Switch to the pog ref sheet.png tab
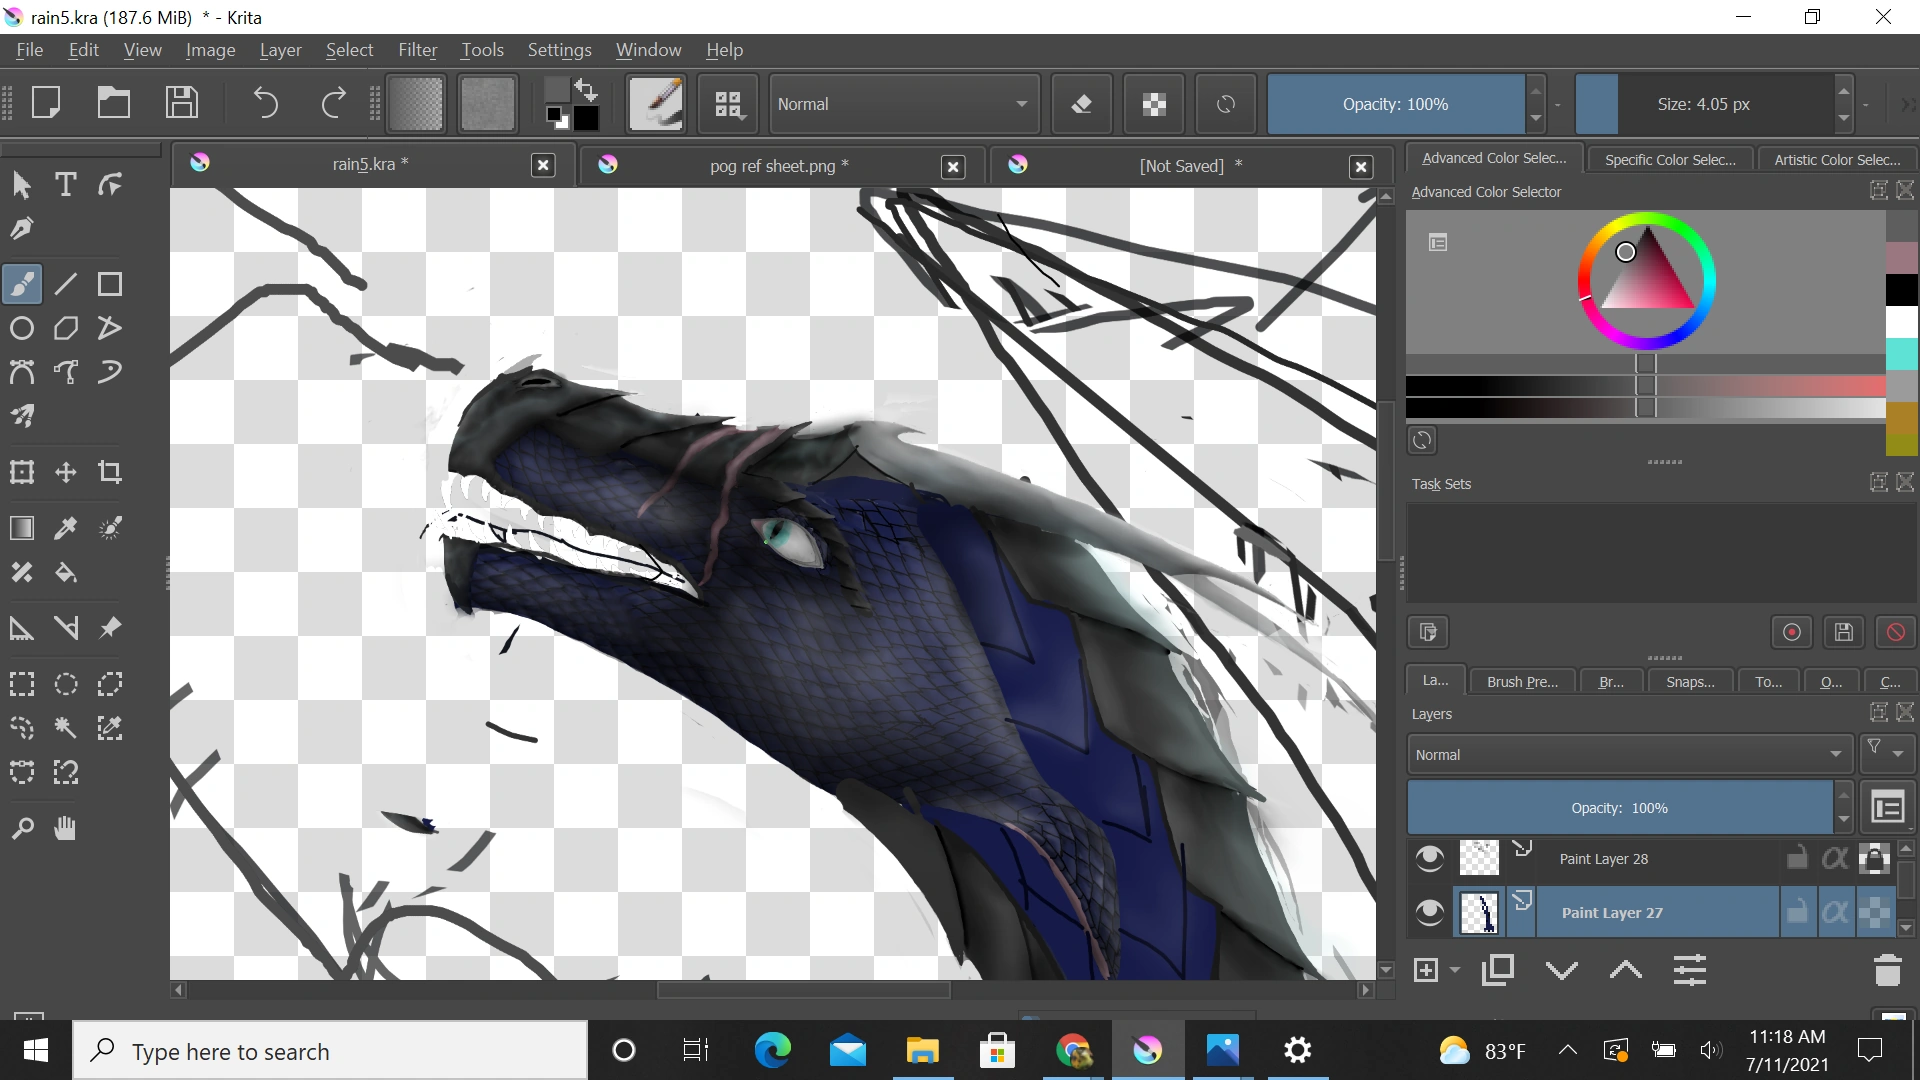The width and height of the screenshot is (1920, 1080). coord(776,165)
